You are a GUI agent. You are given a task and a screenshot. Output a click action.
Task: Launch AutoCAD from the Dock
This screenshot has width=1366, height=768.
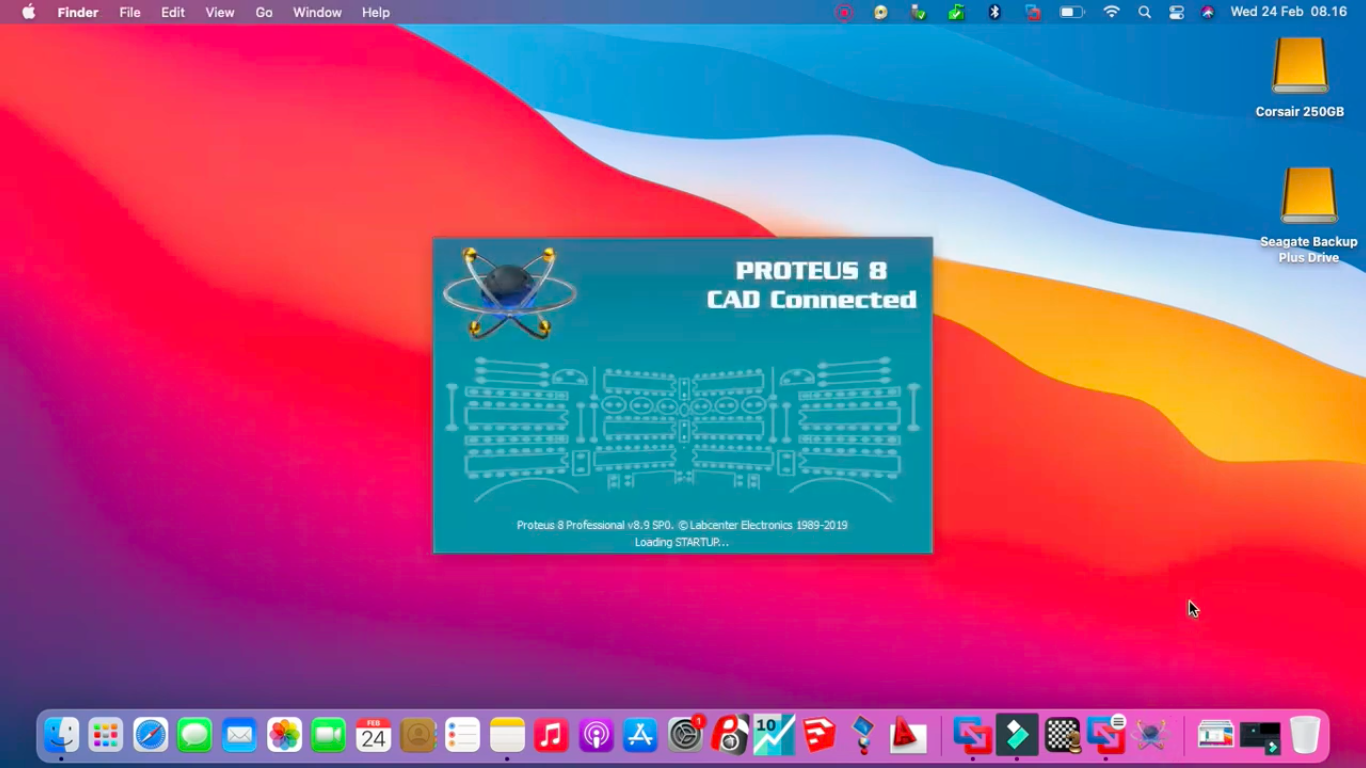click(x=906, y=735)
